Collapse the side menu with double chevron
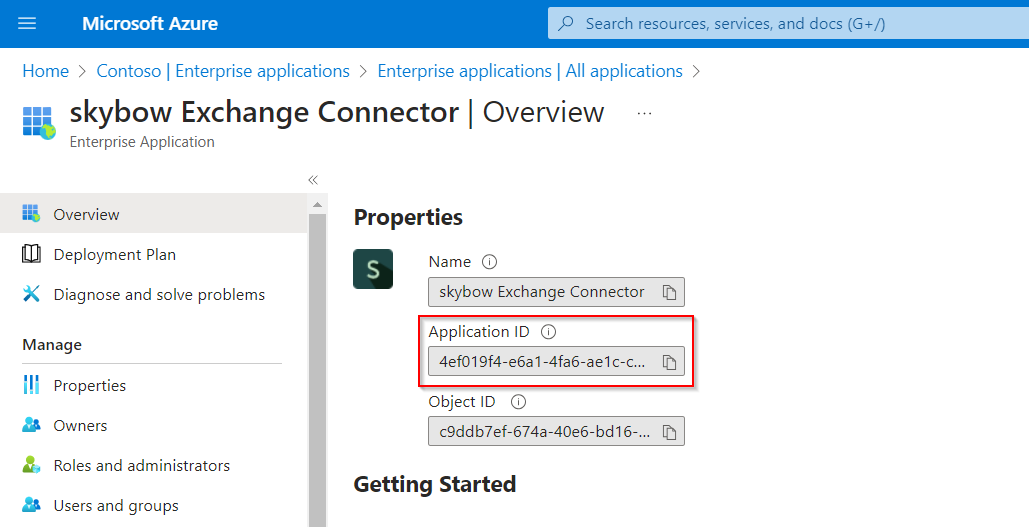The image size is (1029, 527). coord(313,180)
